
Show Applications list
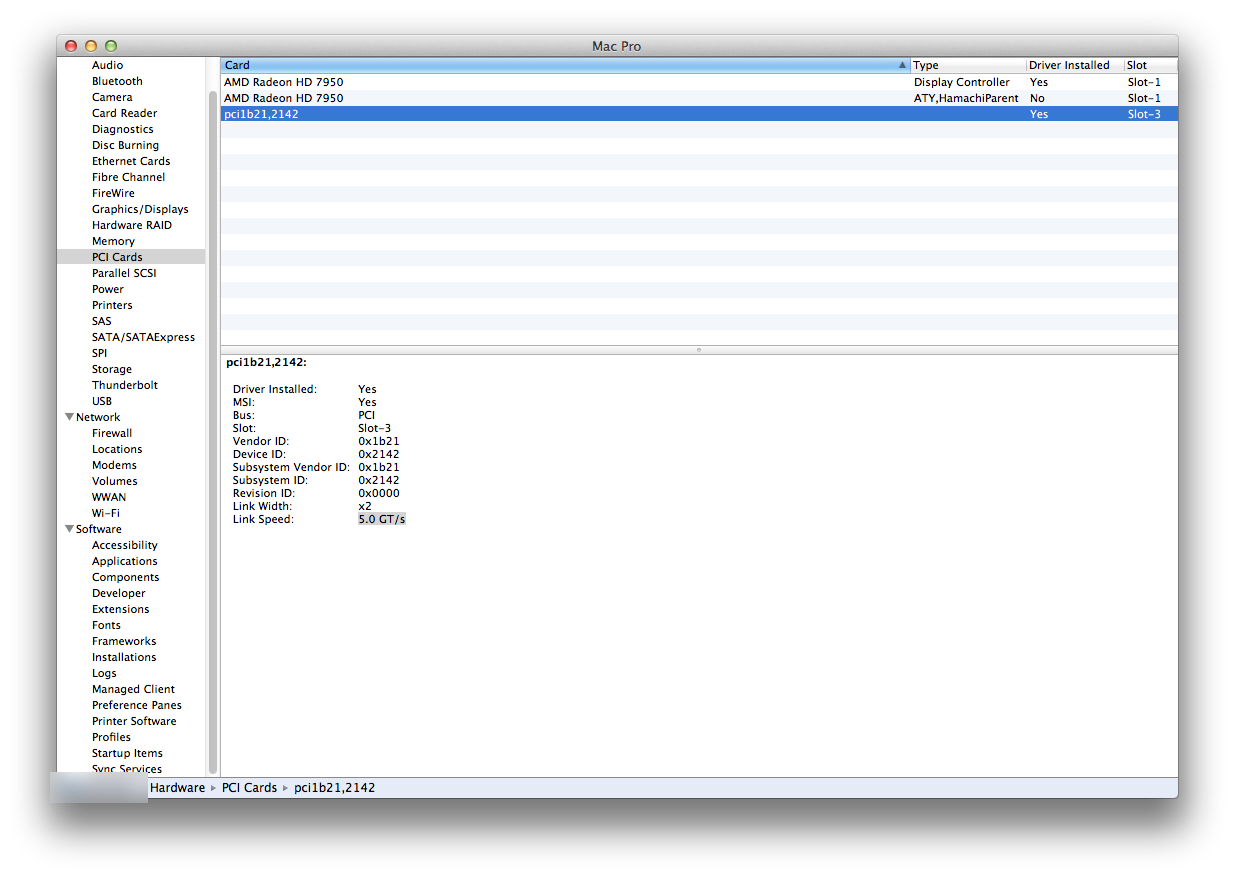coord(125,561)
